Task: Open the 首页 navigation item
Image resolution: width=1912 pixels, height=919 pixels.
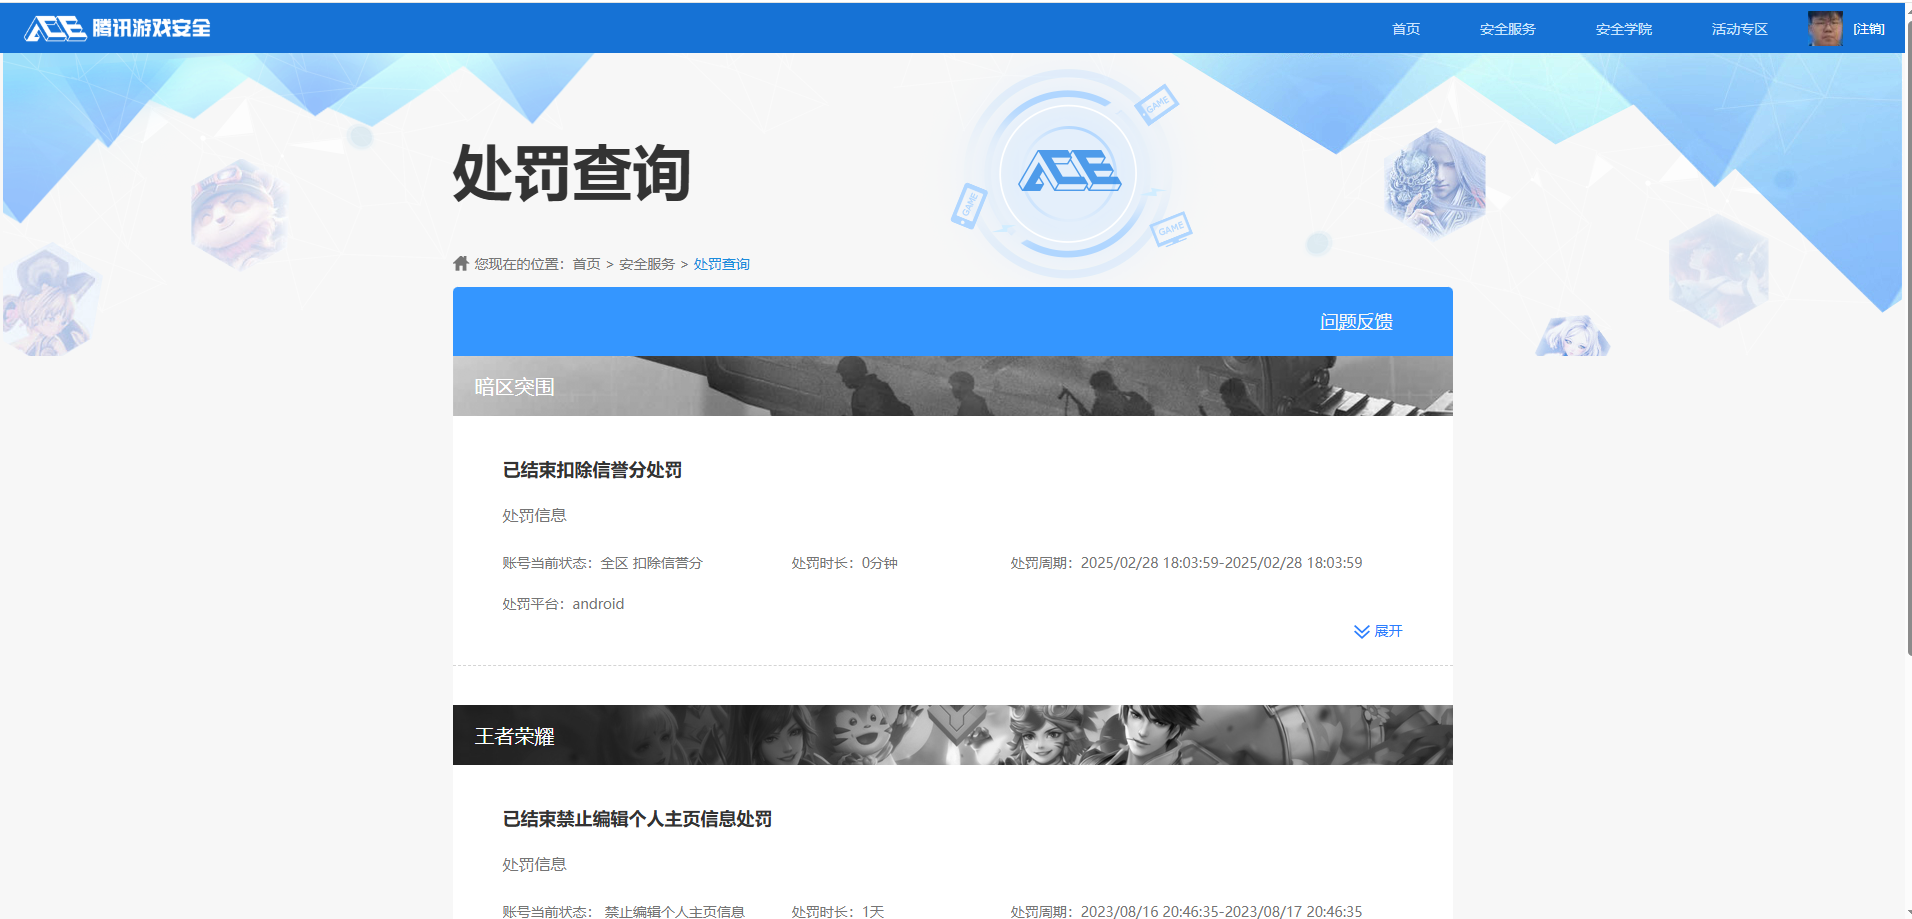Action: click(x=1405, y=28)
